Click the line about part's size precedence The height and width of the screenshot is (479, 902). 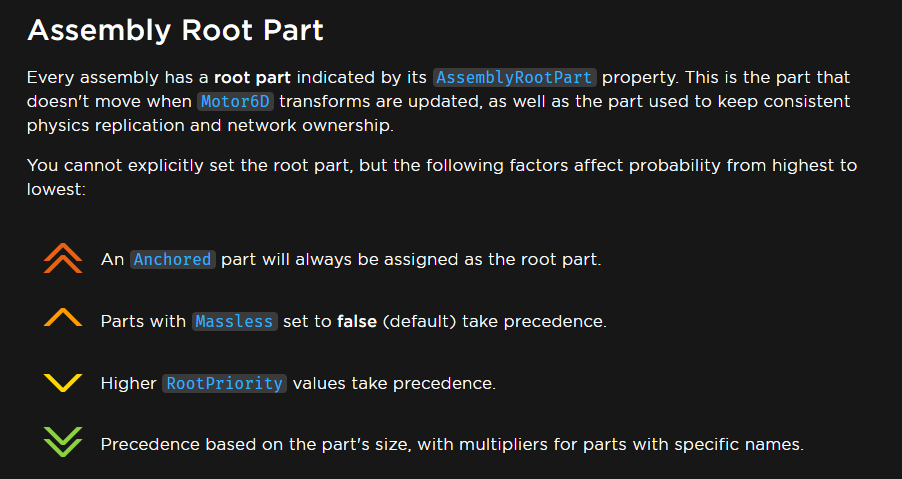(452, 445)
